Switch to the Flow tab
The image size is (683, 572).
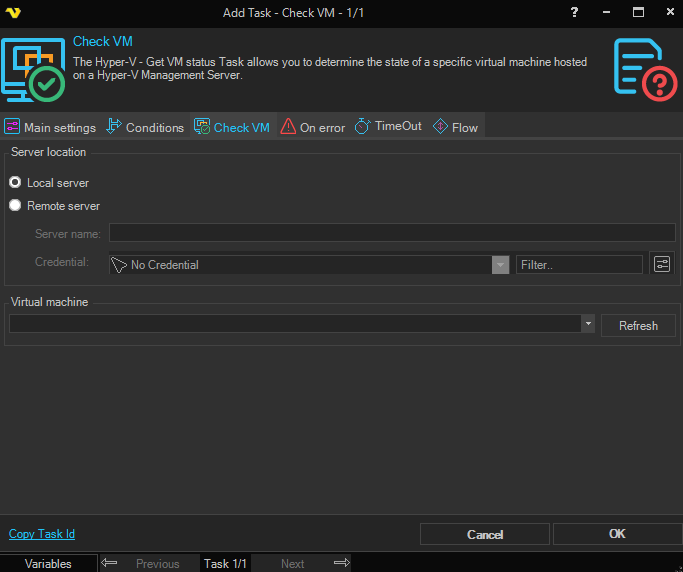click(x=455, y=127)
